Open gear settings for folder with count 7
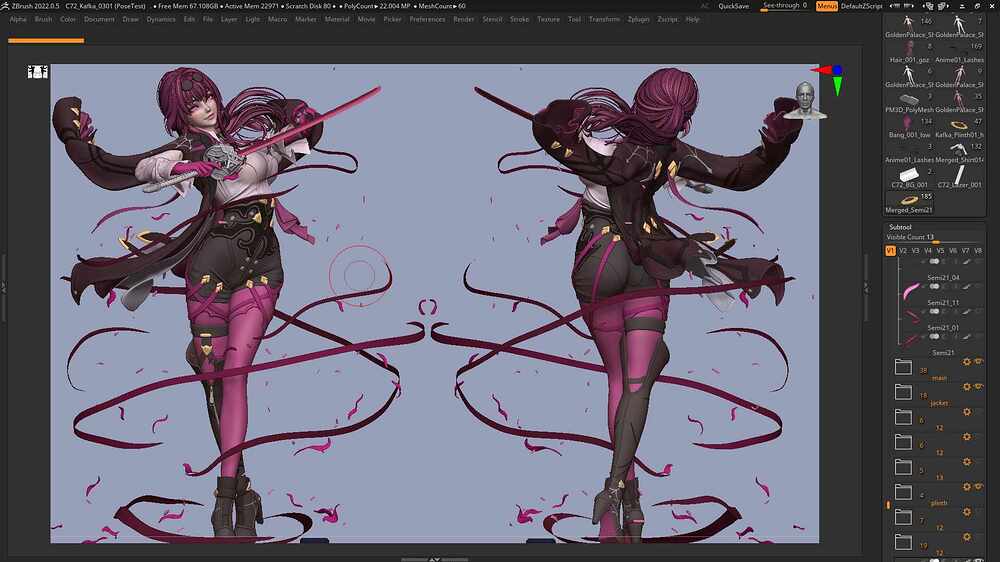1000x562 pixels. tap(967, 512)
